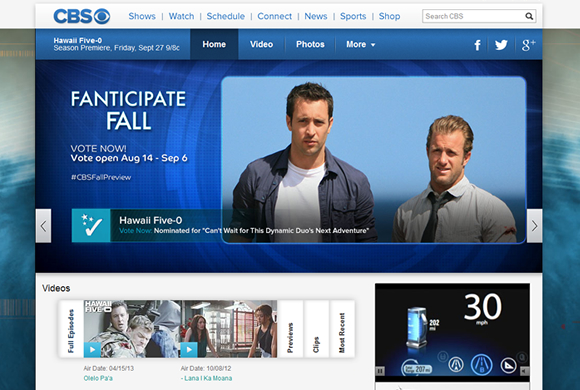Go to the Schedule page
Viewport: 580px width, 390px height.
226,16
